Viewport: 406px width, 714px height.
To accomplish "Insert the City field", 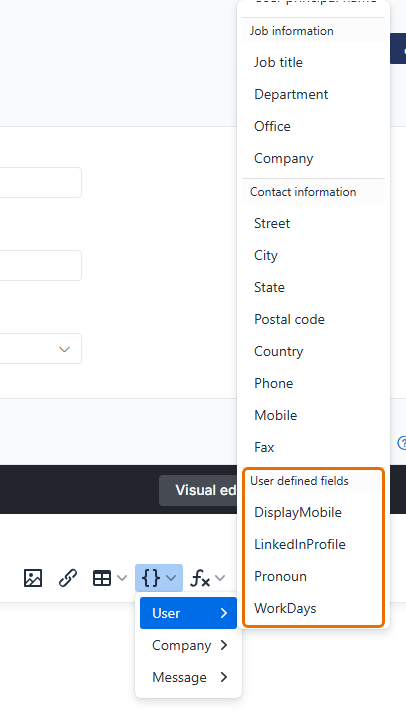I will tap(314, 255).
